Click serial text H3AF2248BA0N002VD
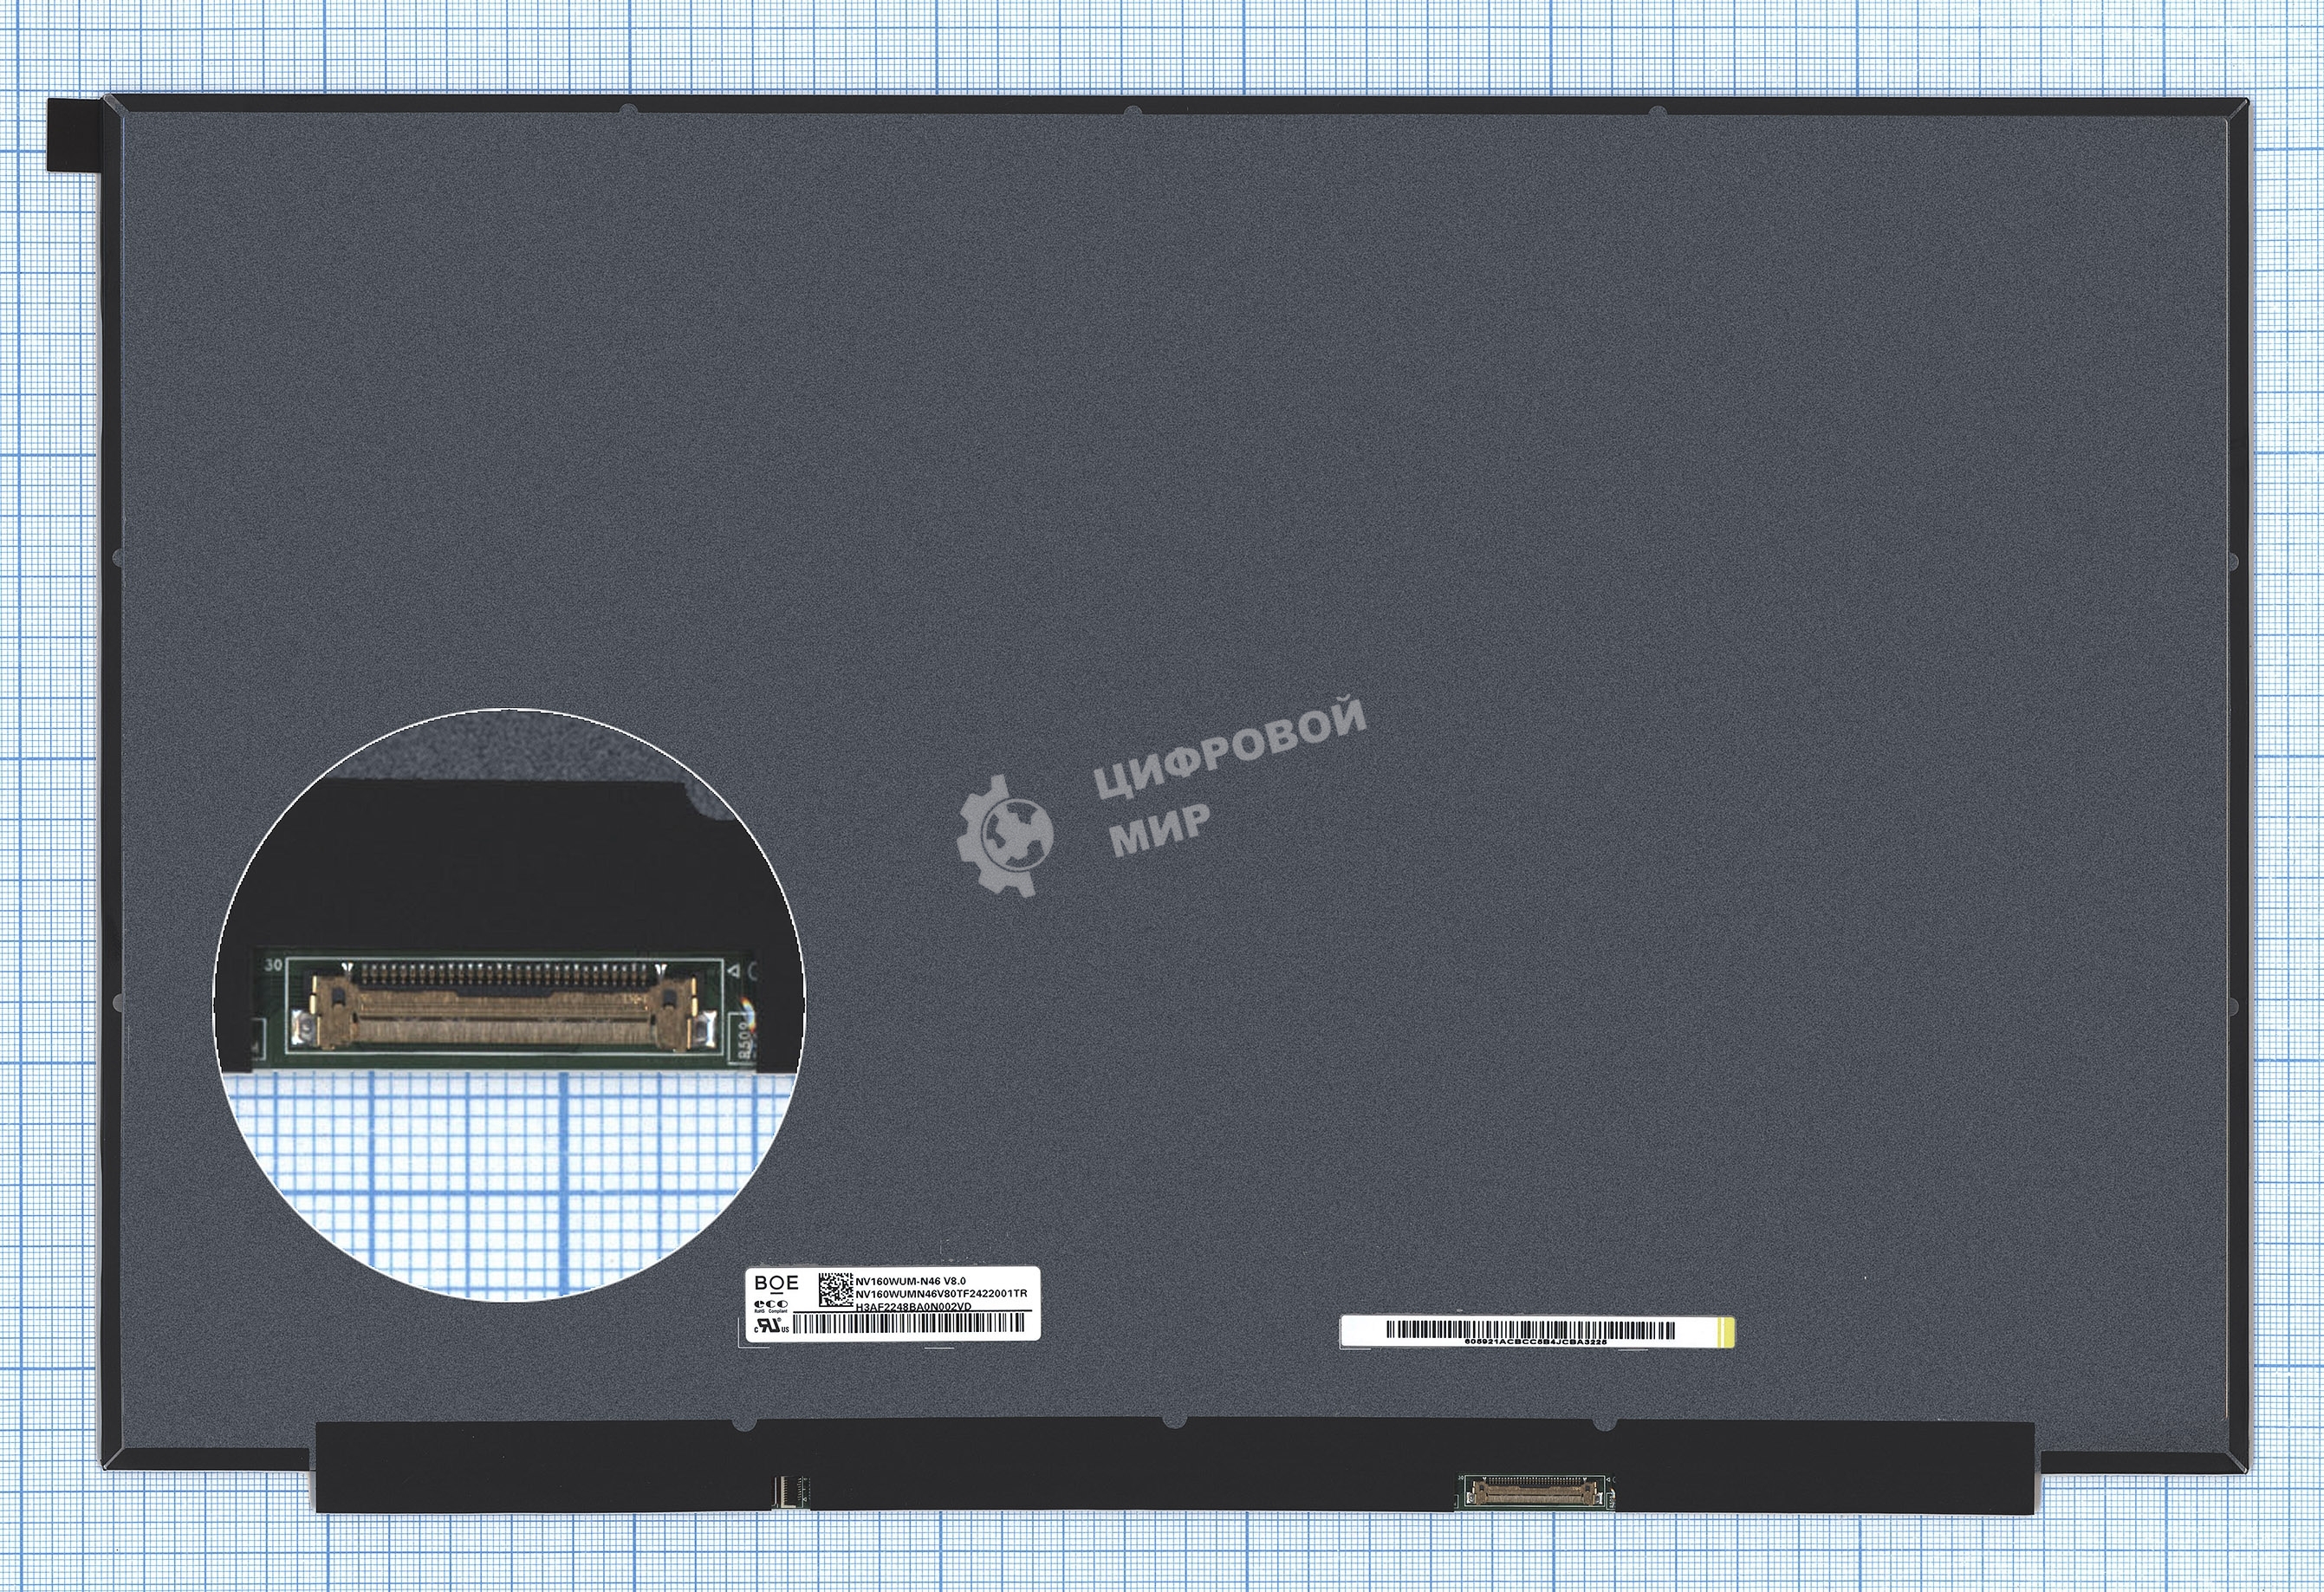The width and height of the screenshot is (2324, 1592). click(914, 1307)
